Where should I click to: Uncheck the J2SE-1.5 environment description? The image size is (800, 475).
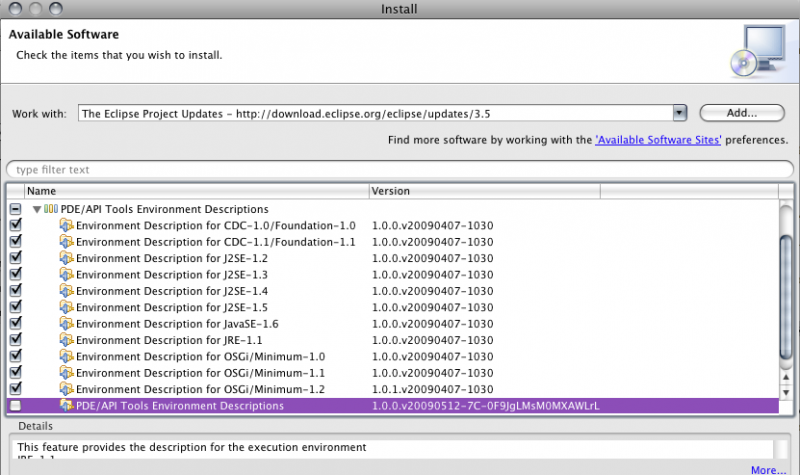point(16,306)
